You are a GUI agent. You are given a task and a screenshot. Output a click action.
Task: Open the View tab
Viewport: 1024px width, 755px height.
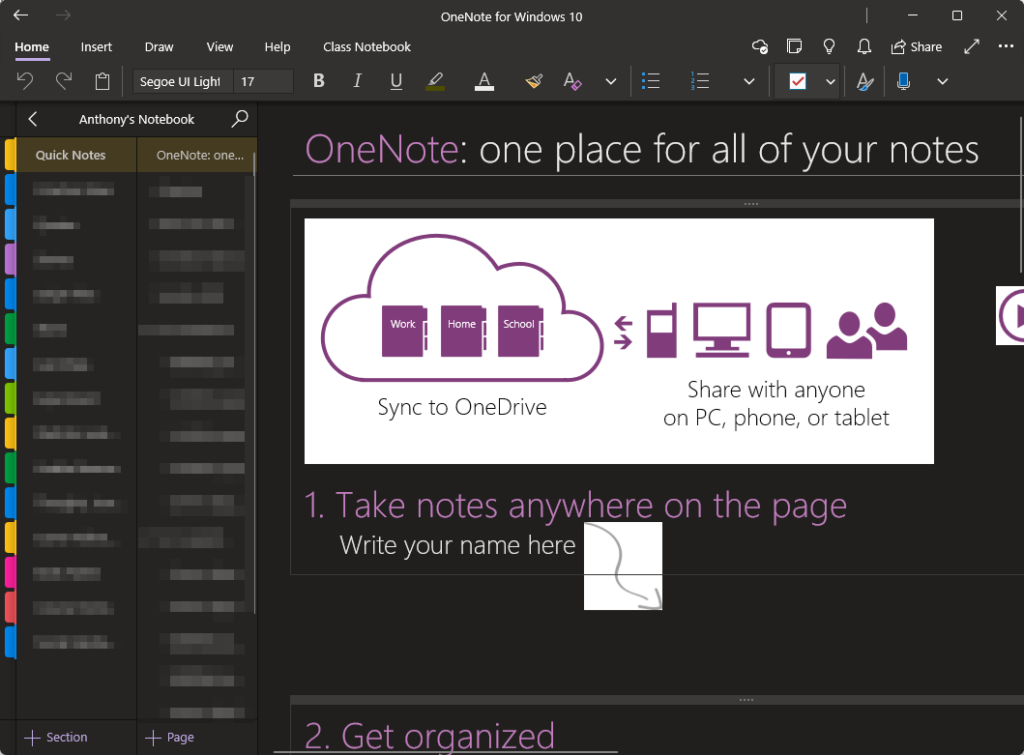pyautogui.click(x=219, y=47)
